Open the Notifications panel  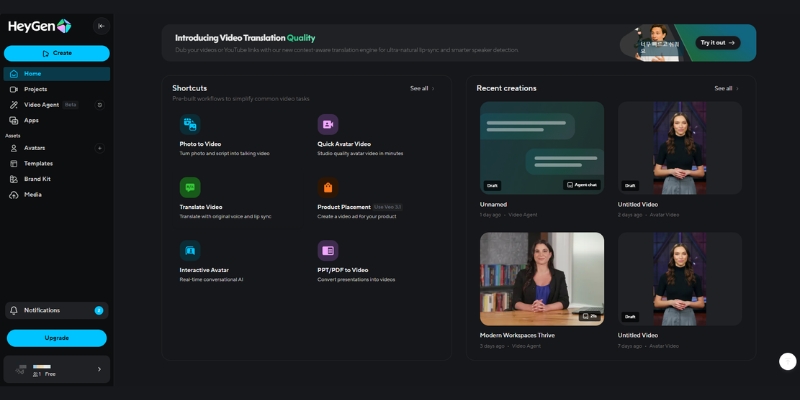[57, 310]
